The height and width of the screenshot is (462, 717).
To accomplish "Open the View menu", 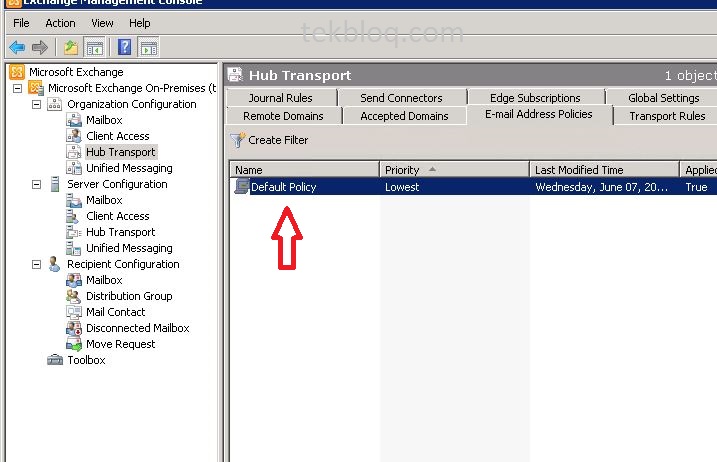I will click(x=102, y=23).
